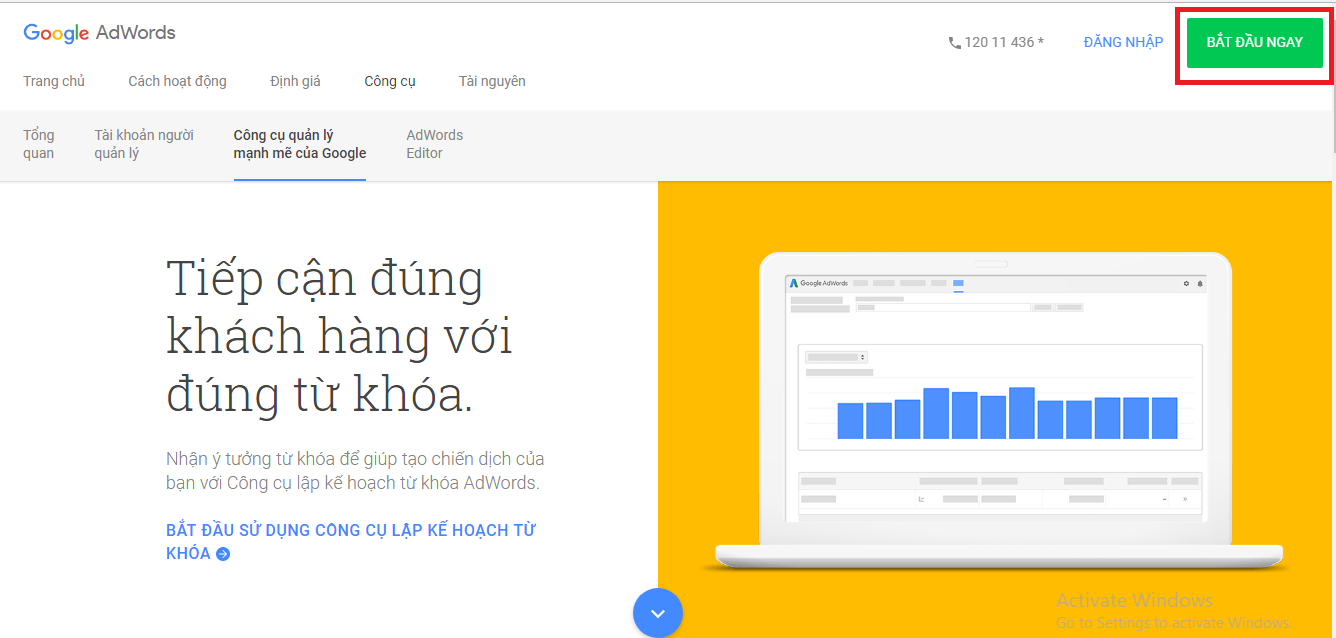This screenshot has height=638, width=1336.
Task: Select Công cụ menu item
Action: pyautogui.click(x=390, y=81)
